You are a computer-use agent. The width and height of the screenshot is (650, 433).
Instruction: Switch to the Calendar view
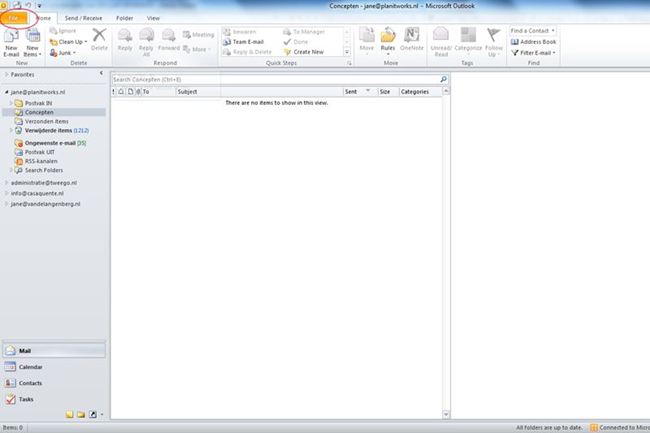[54, 367]
